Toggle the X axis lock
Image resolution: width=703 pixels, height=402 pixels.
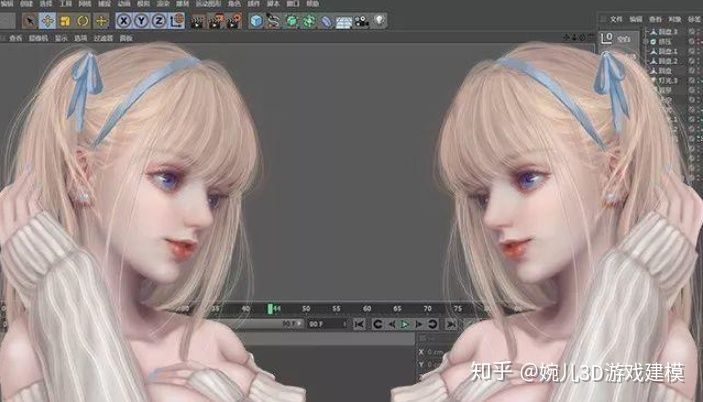[x=124, y=21]
